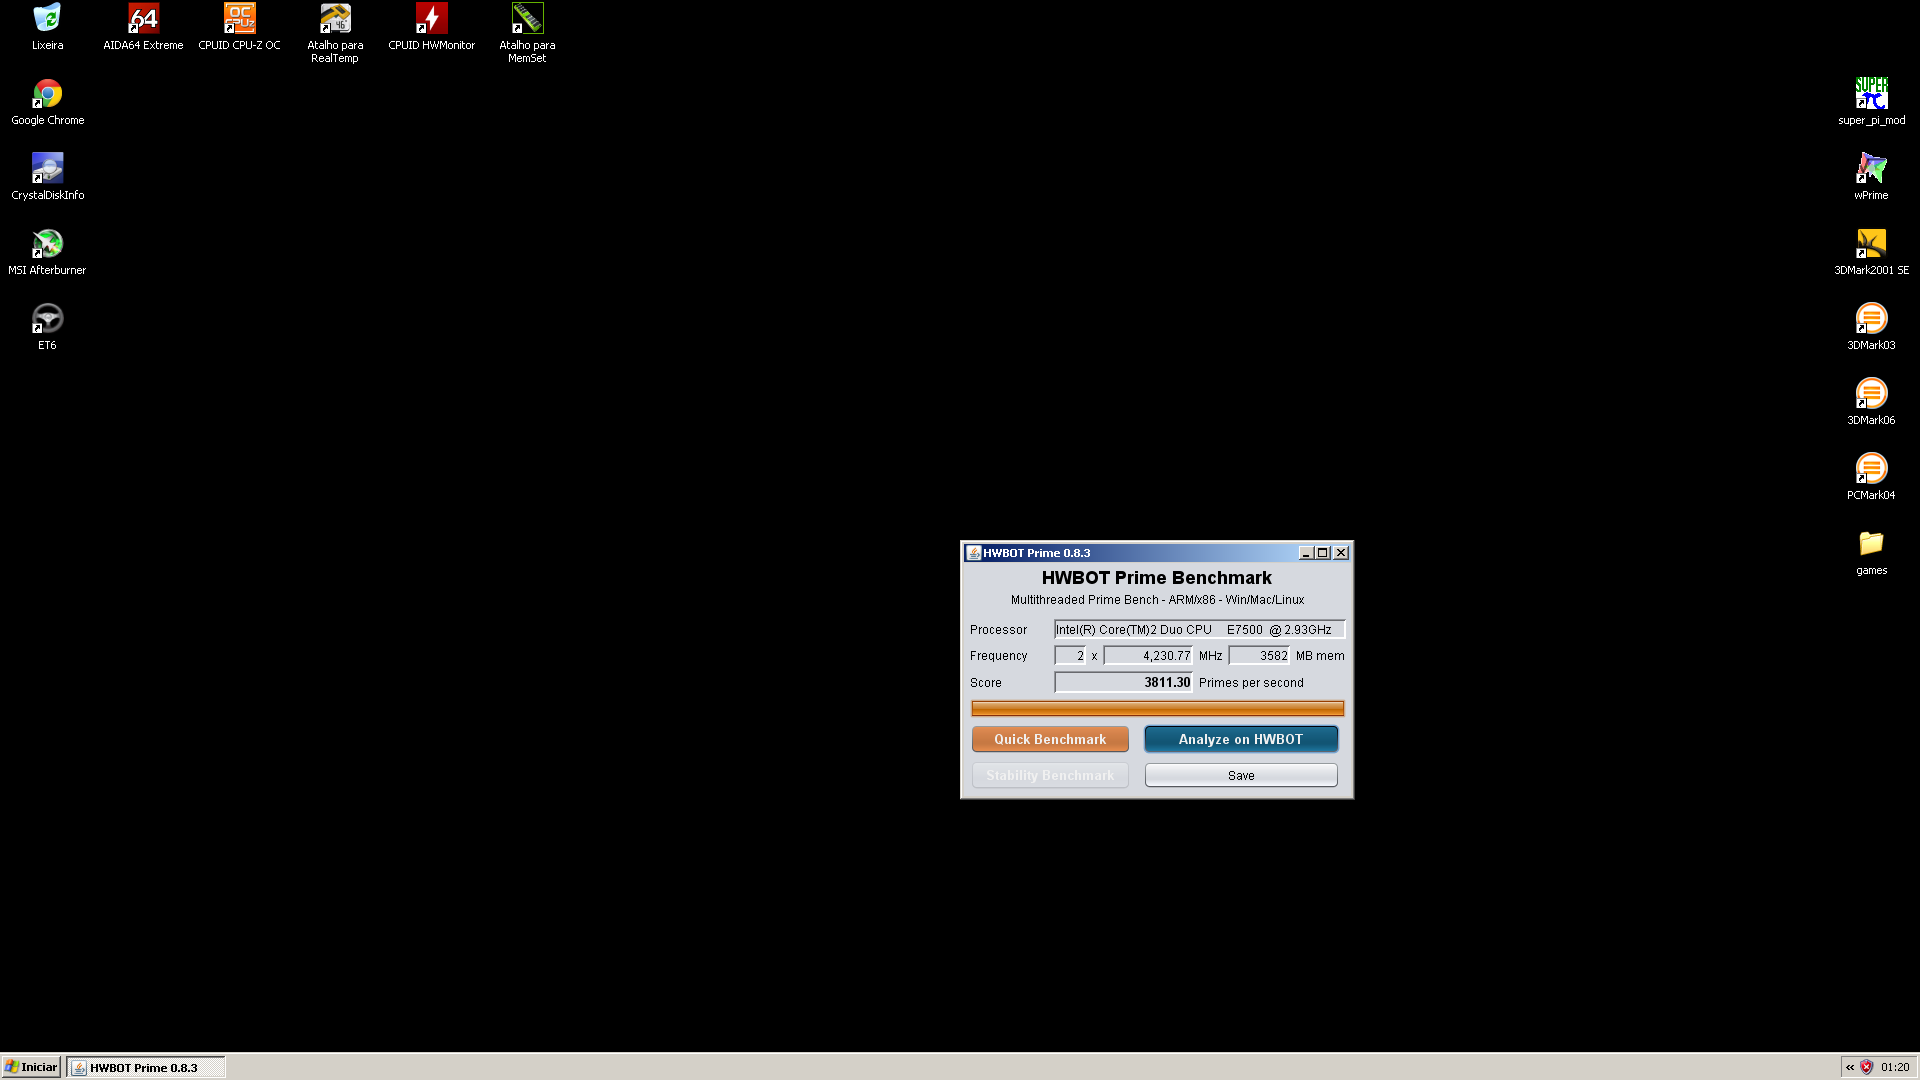The height and width of the screenshot is (1080, 1920).
Task: Open the games folder icon
Action: 1871,543
